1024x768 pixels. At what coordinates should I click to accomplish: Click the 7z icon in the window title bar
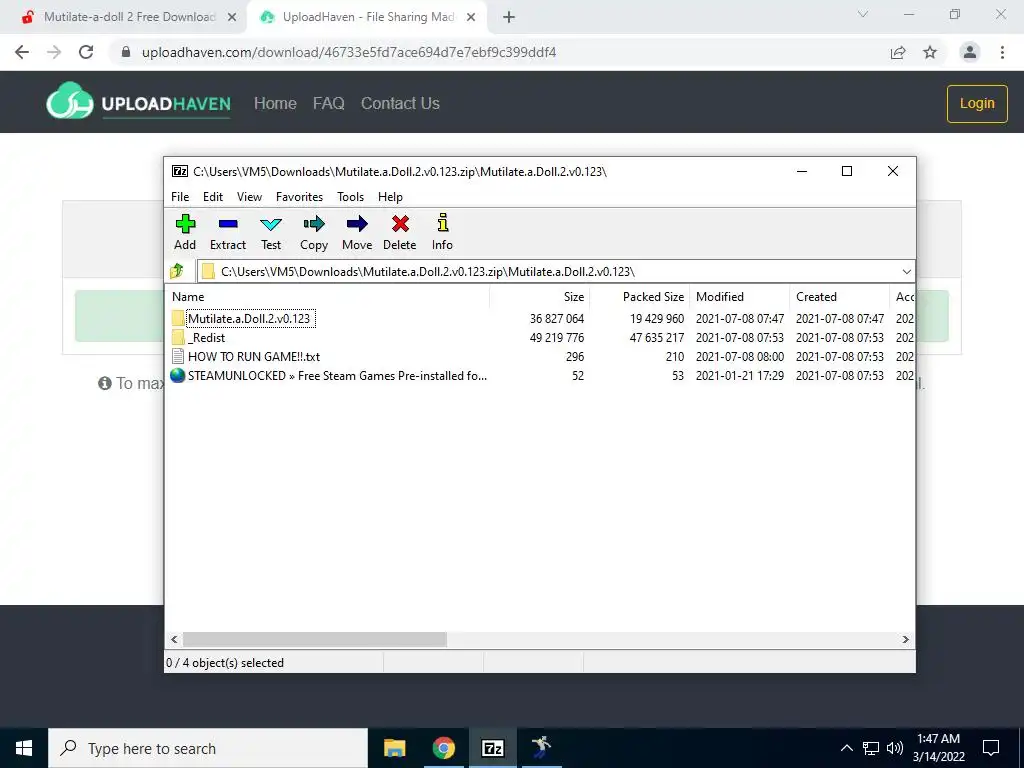[180, 171]
